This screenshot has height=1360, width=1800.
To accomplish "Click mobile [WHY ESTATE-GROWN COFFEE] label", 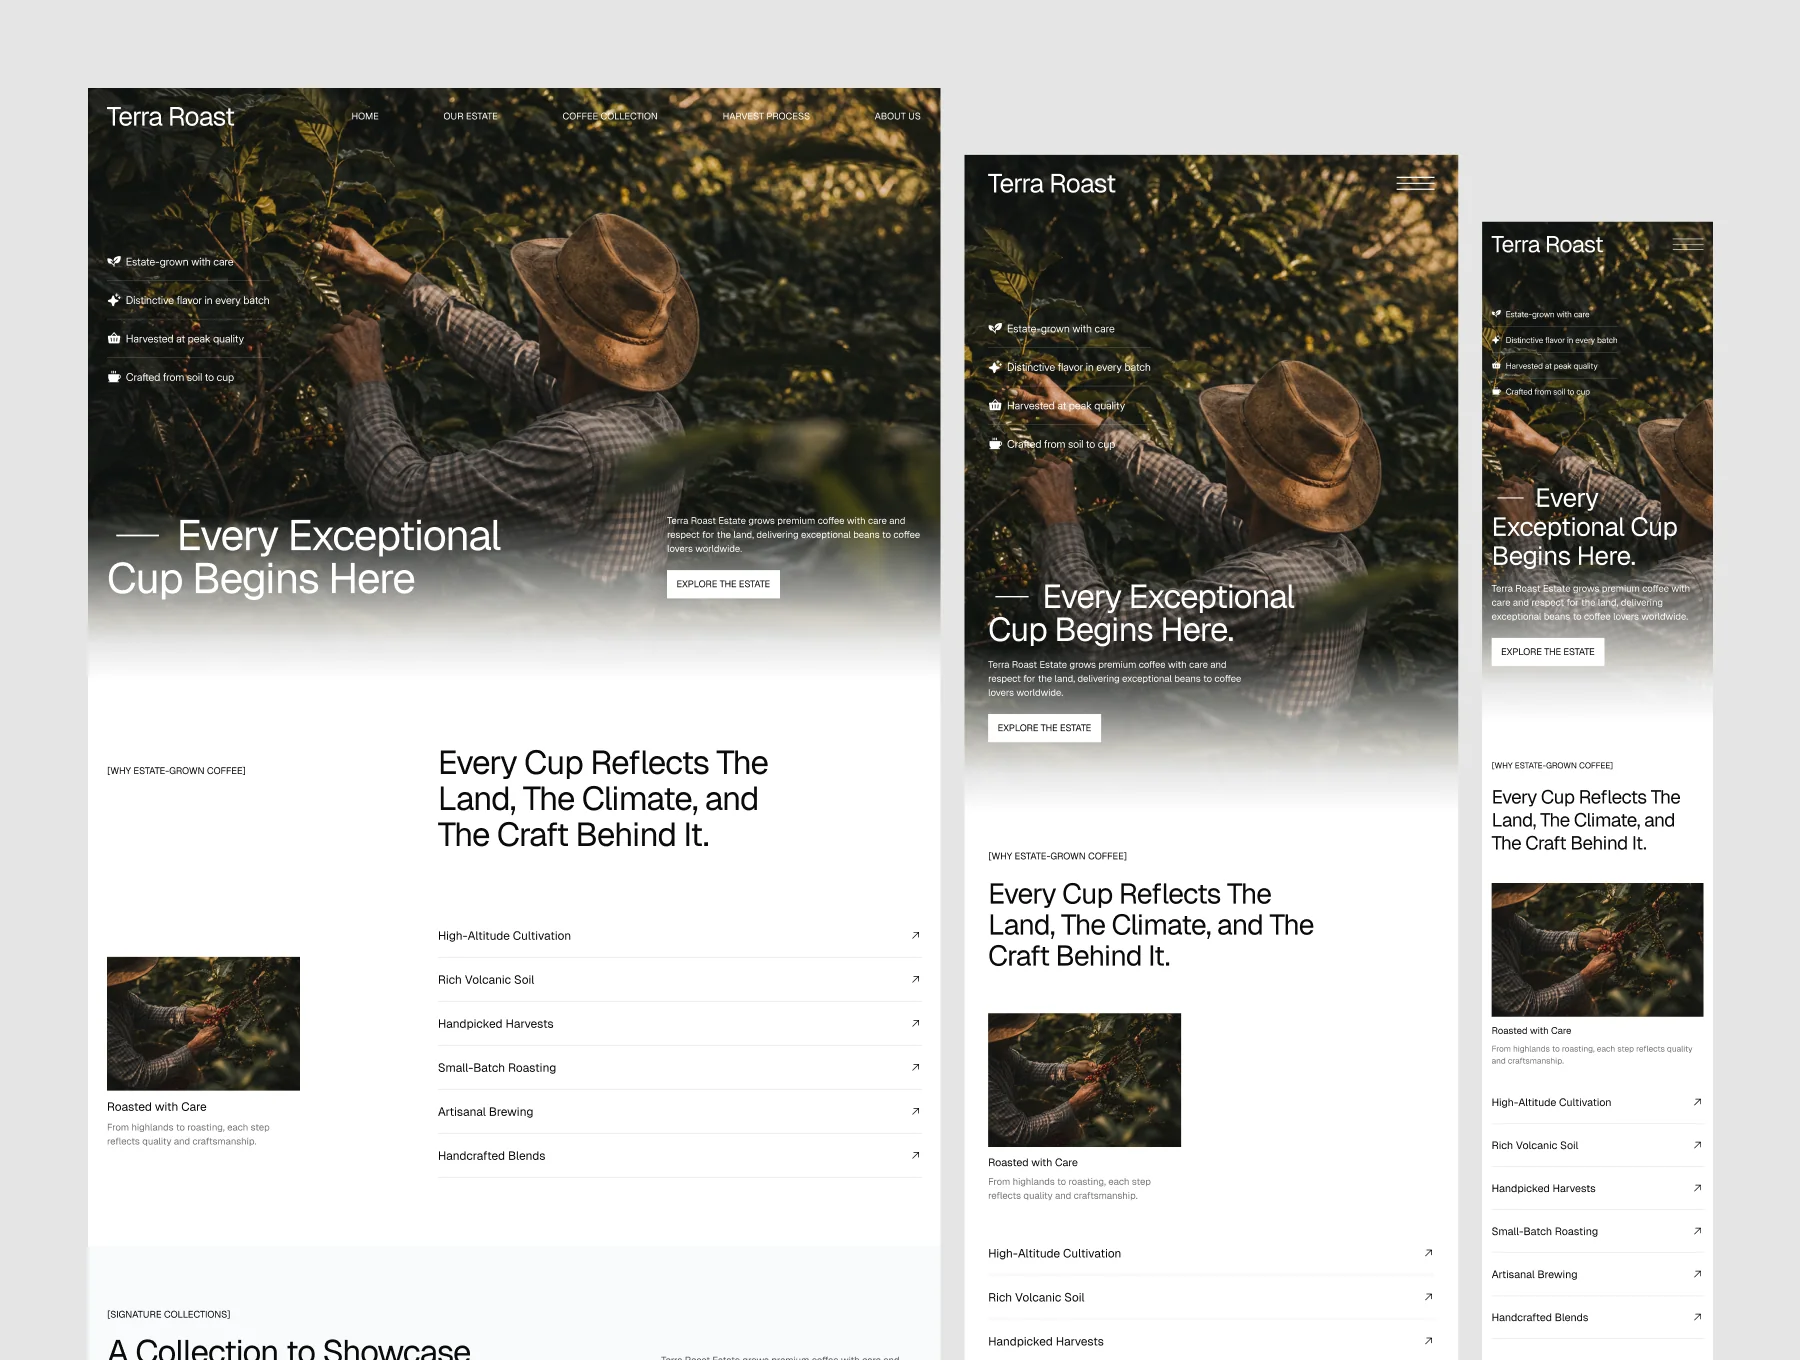I will 1552,765.
